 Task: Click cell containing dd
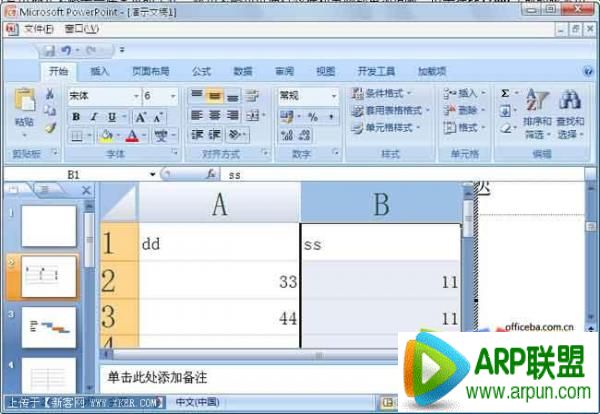pos(219,243)
